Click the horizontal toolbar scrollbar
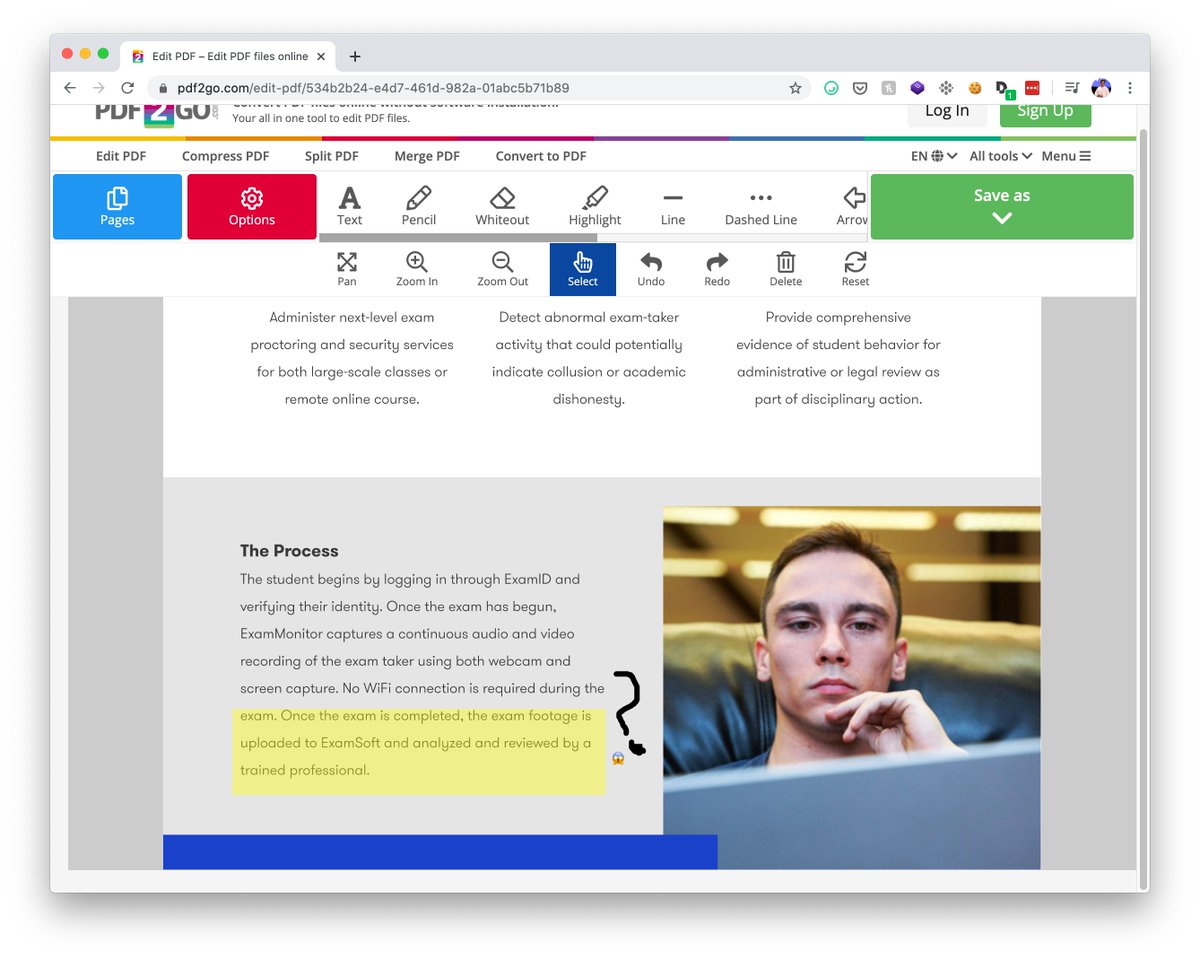Image resolution: width=1200 pixels, height=959 pixels. (458, 238)
